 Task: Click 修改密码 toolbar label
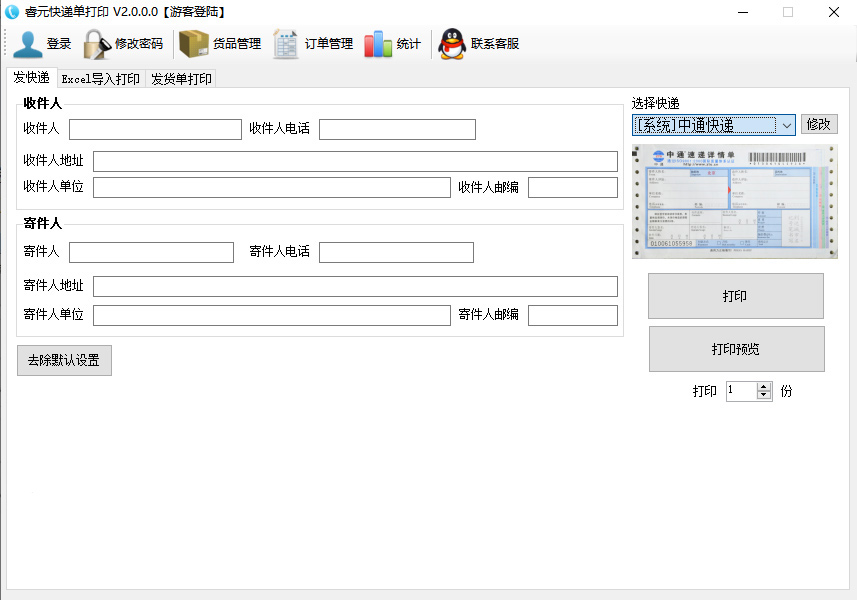click(139, 44)
